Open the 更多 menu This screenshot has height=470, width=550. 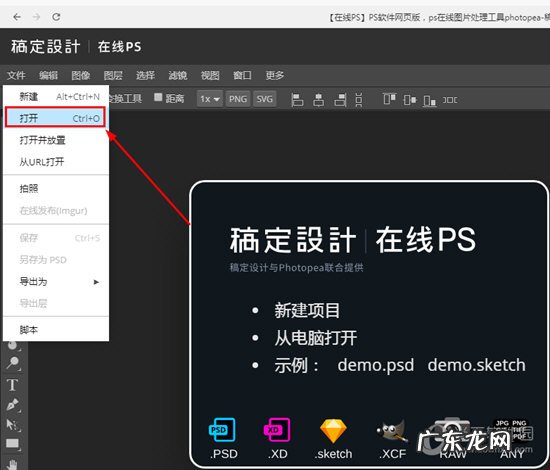click(x=275, y=75)
